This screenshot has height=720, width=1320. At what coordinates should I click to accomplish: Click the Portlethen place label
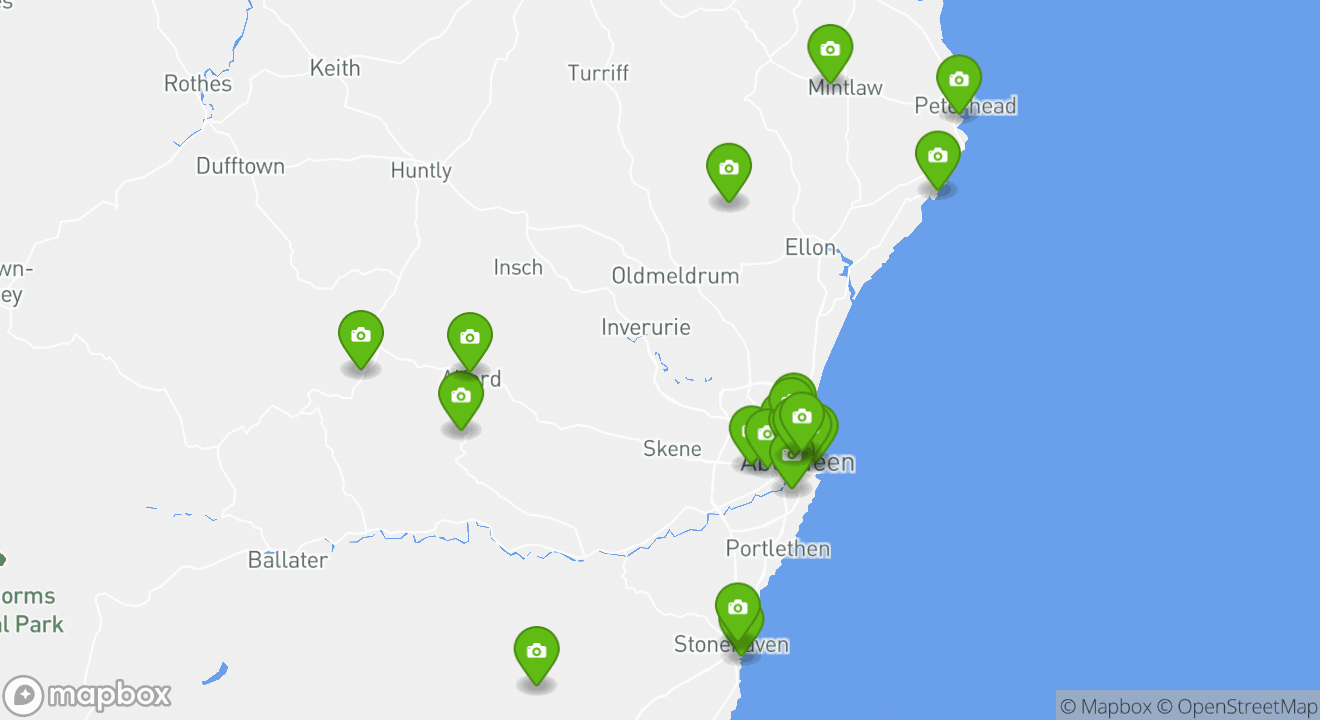(x=778, y=549)
